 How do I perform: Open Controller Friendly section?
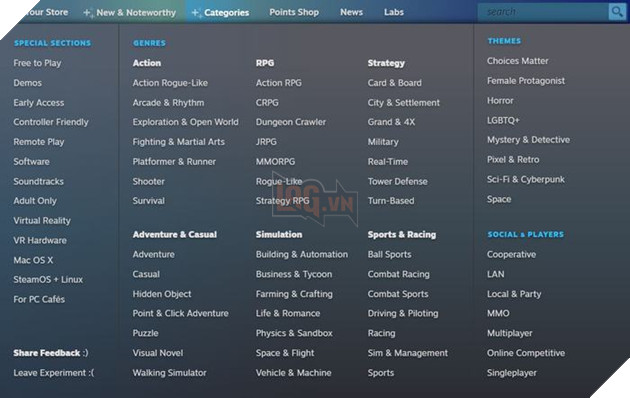point(51,122)
